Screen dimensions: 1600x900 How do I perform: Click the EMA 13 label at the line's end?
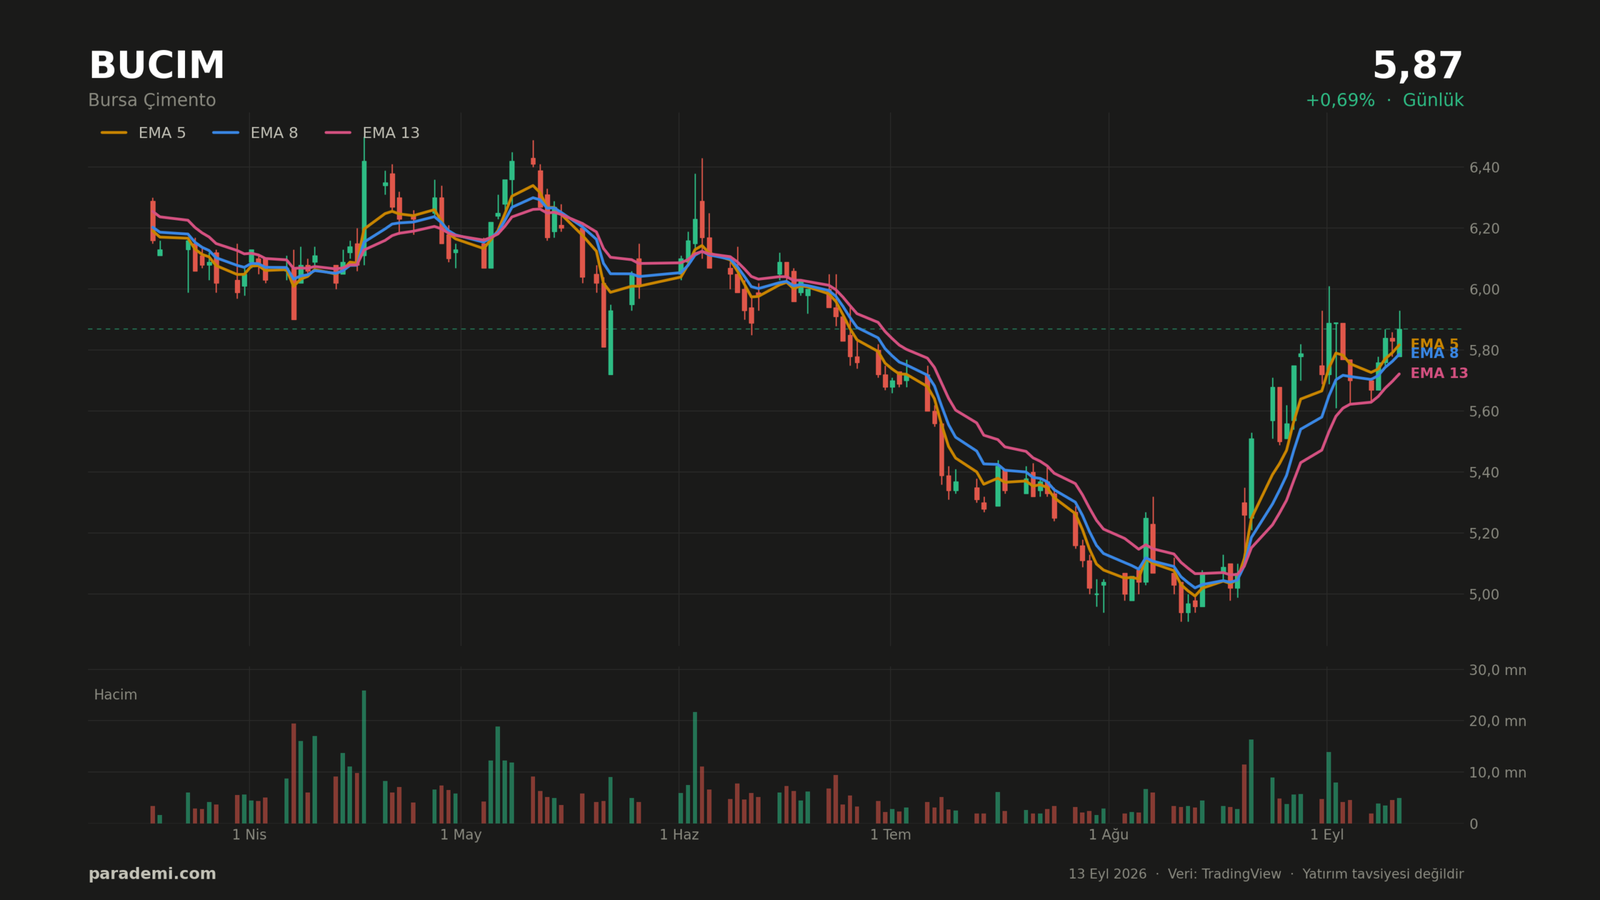coord(1439,374)
